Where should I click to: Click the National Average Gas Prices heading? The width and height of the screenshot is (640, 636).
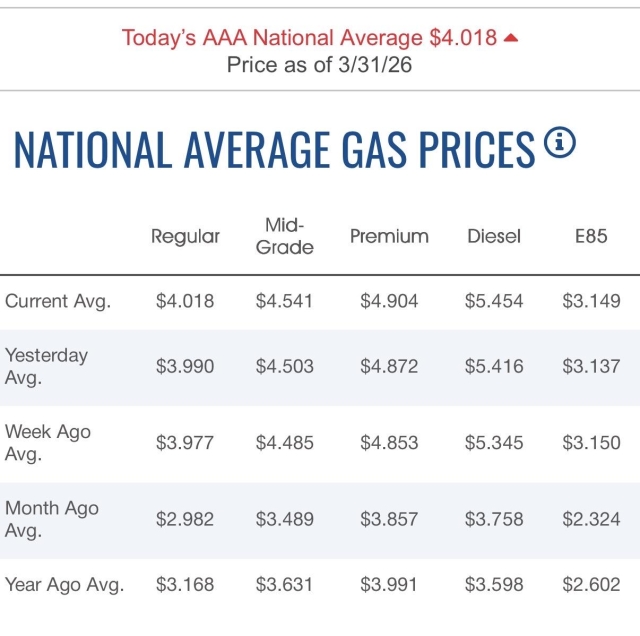click(x=275, y=149)
